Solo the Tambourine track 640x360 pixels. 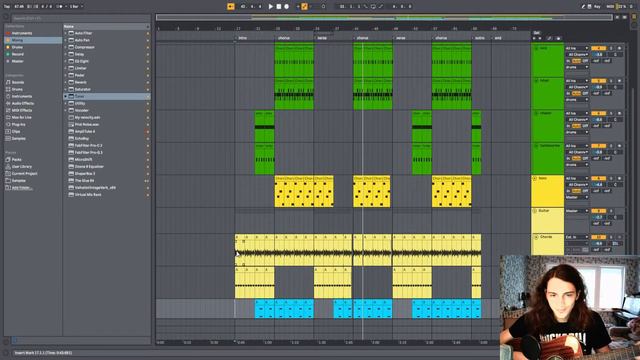pos(611,146)
